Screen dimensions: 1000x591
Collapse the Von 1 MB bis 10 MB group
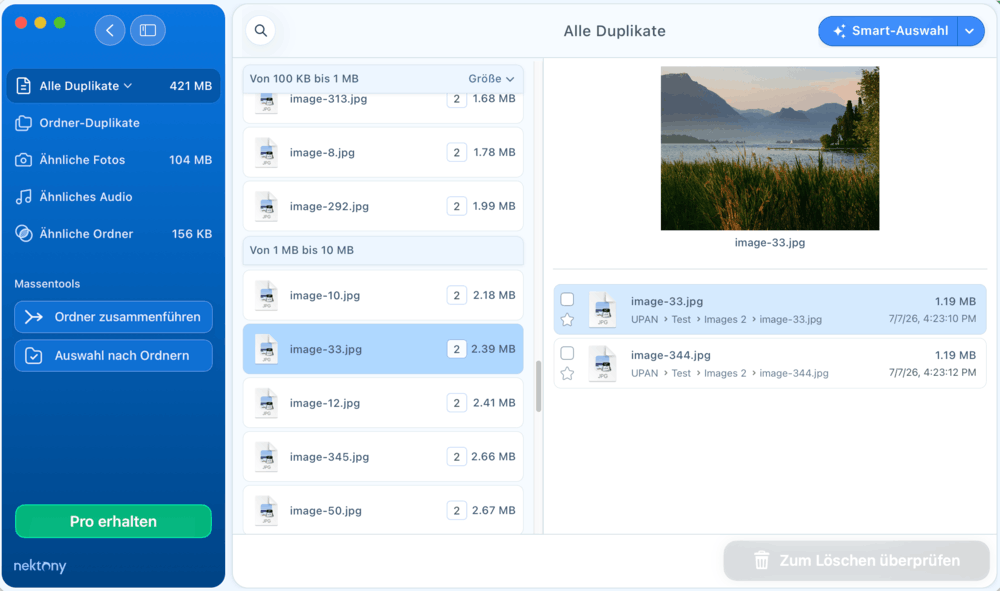[383, 251]
